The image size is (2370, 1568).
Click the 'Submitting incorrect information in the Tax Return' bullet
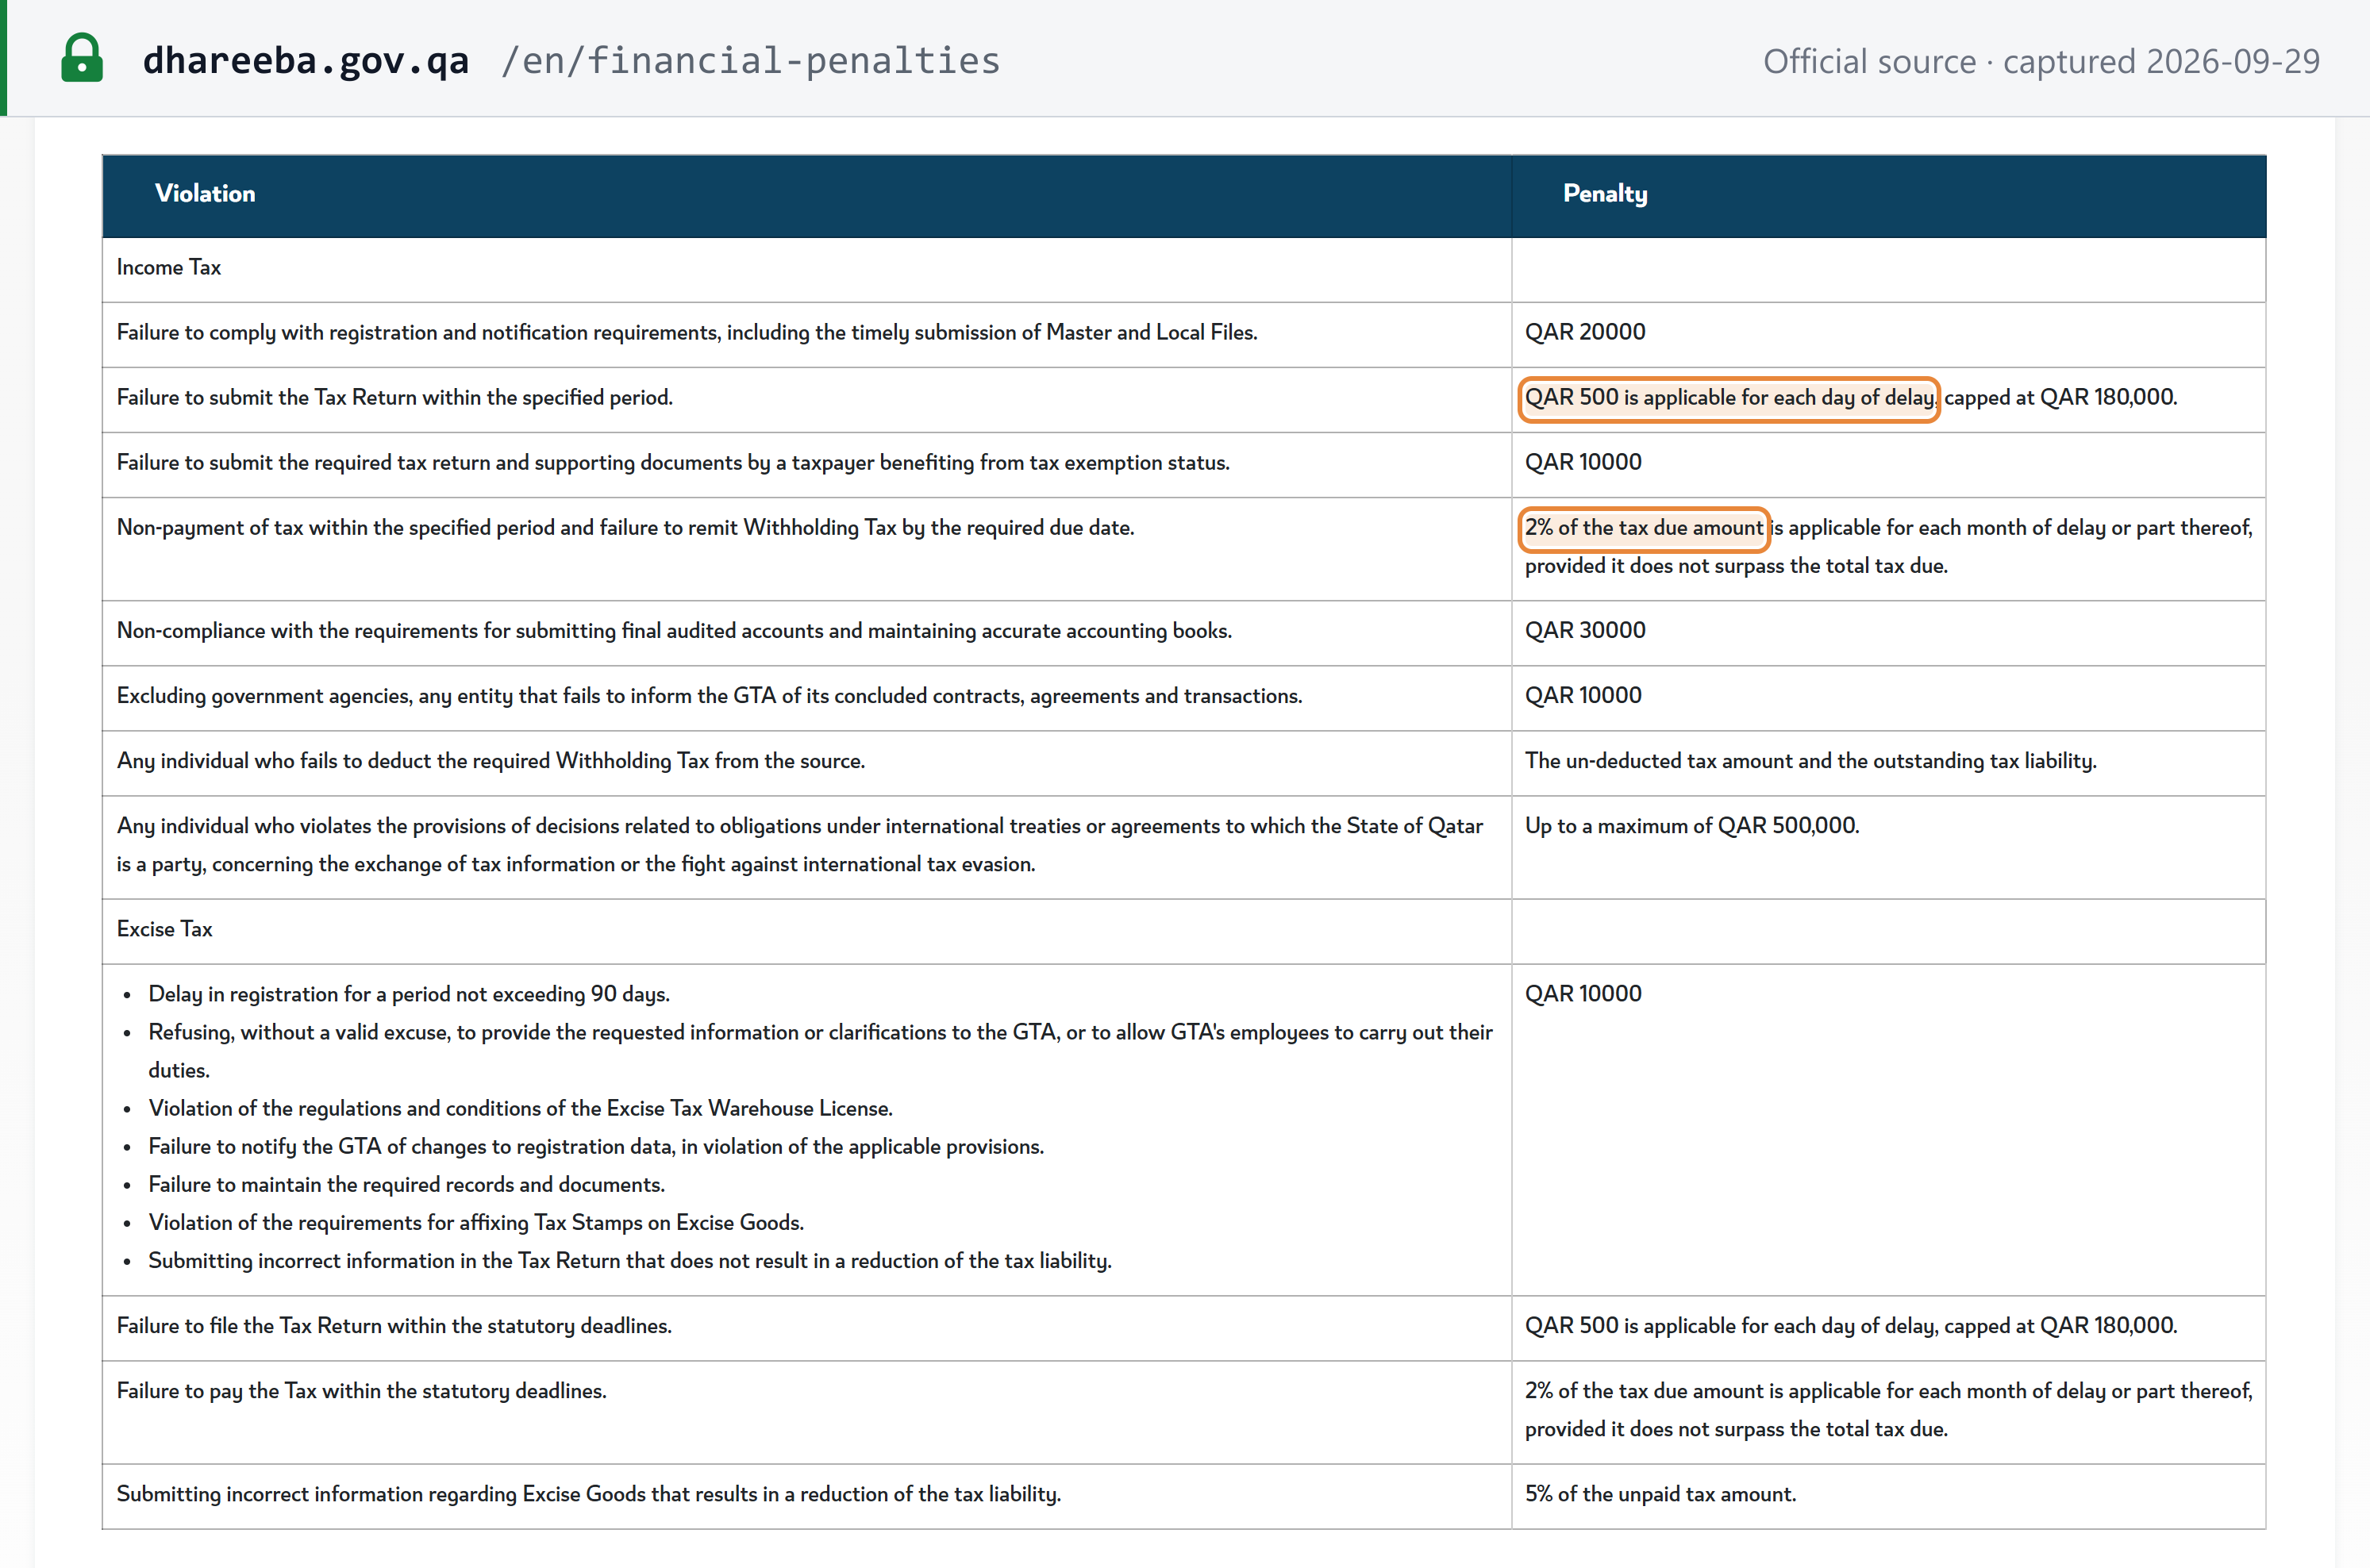[x=630, y=1261]
